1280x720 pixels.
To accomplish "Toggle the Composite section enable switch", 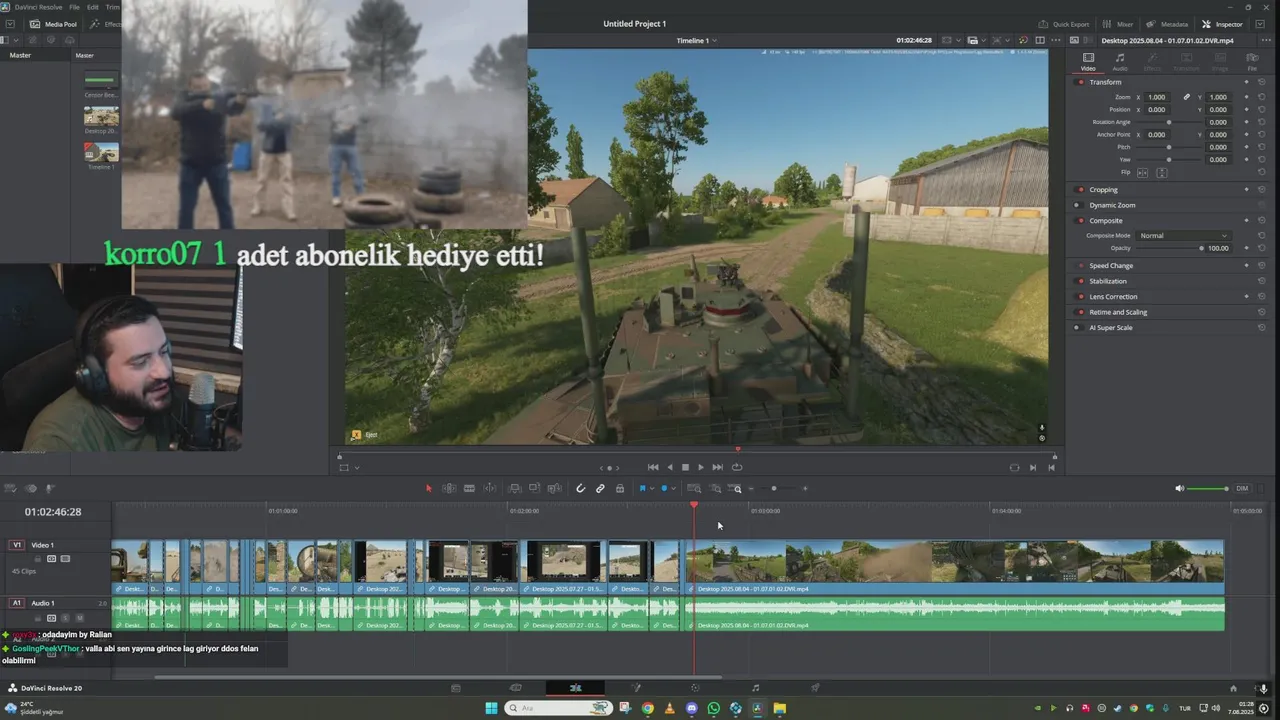I will point(1080,220).
